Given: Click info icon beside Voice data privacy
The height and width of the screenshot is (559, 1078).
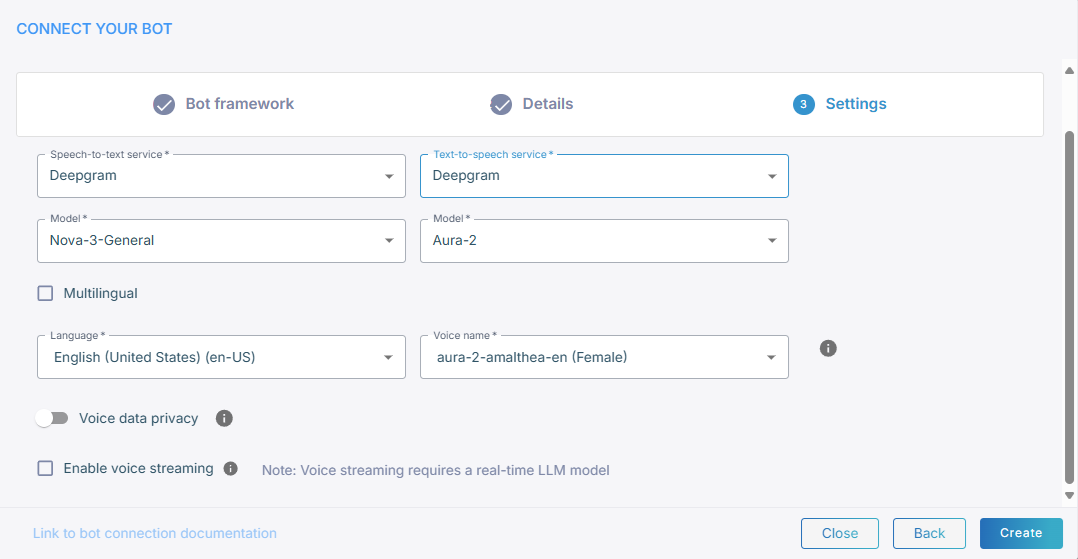Looking at the screenshot, I should click(x=224, y=418).
